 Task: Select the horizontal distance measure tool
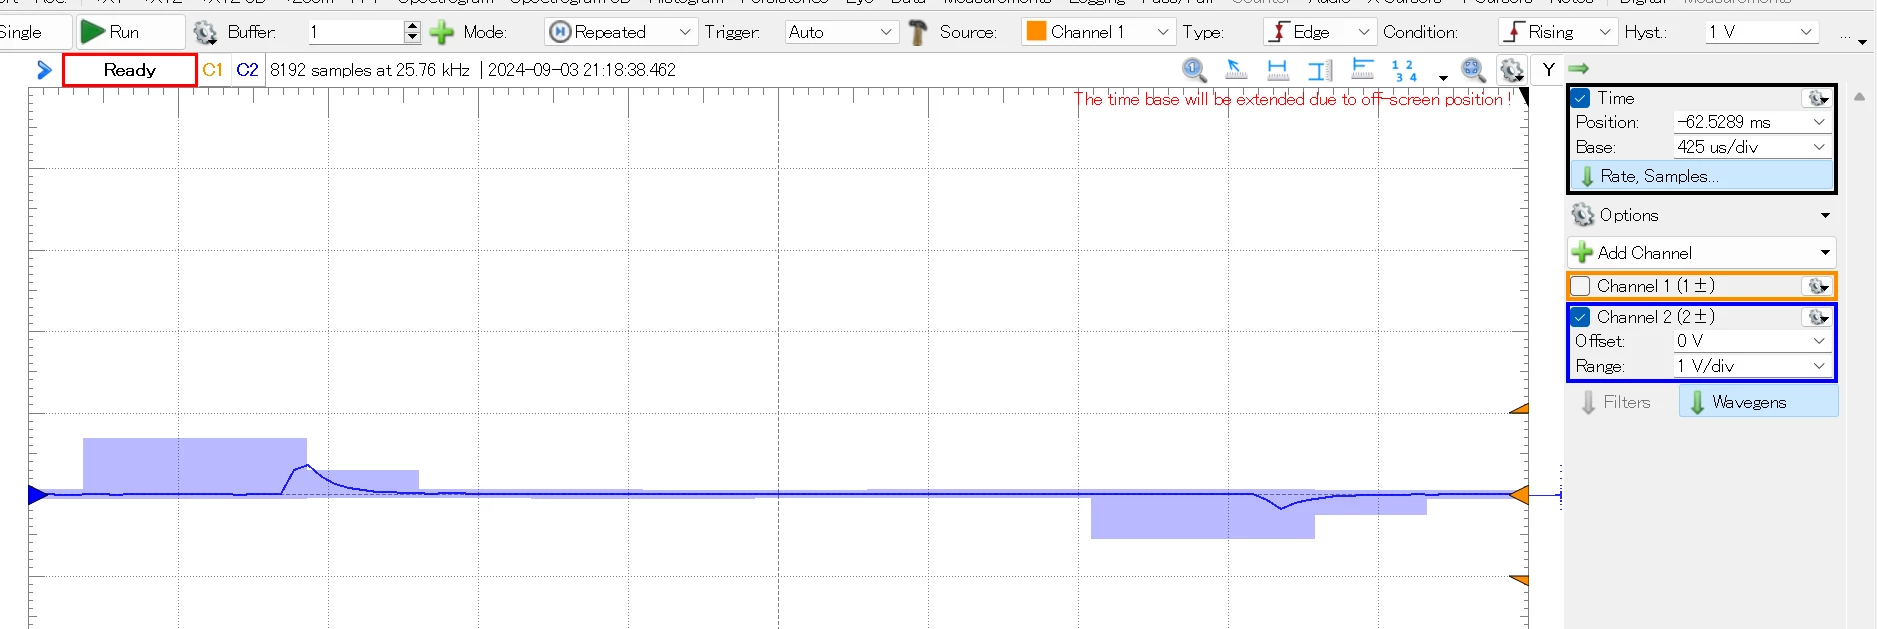pos(1278,70)
